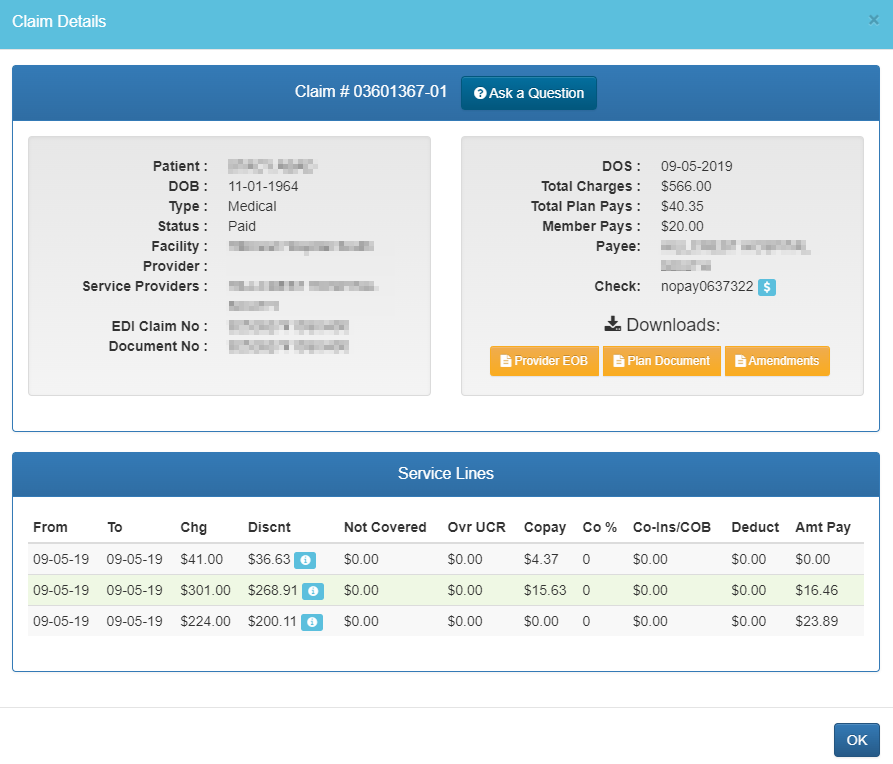Viewport: 893px width, 764px height.
Task: Click the Service Lines header
Action: pos(446,473)
